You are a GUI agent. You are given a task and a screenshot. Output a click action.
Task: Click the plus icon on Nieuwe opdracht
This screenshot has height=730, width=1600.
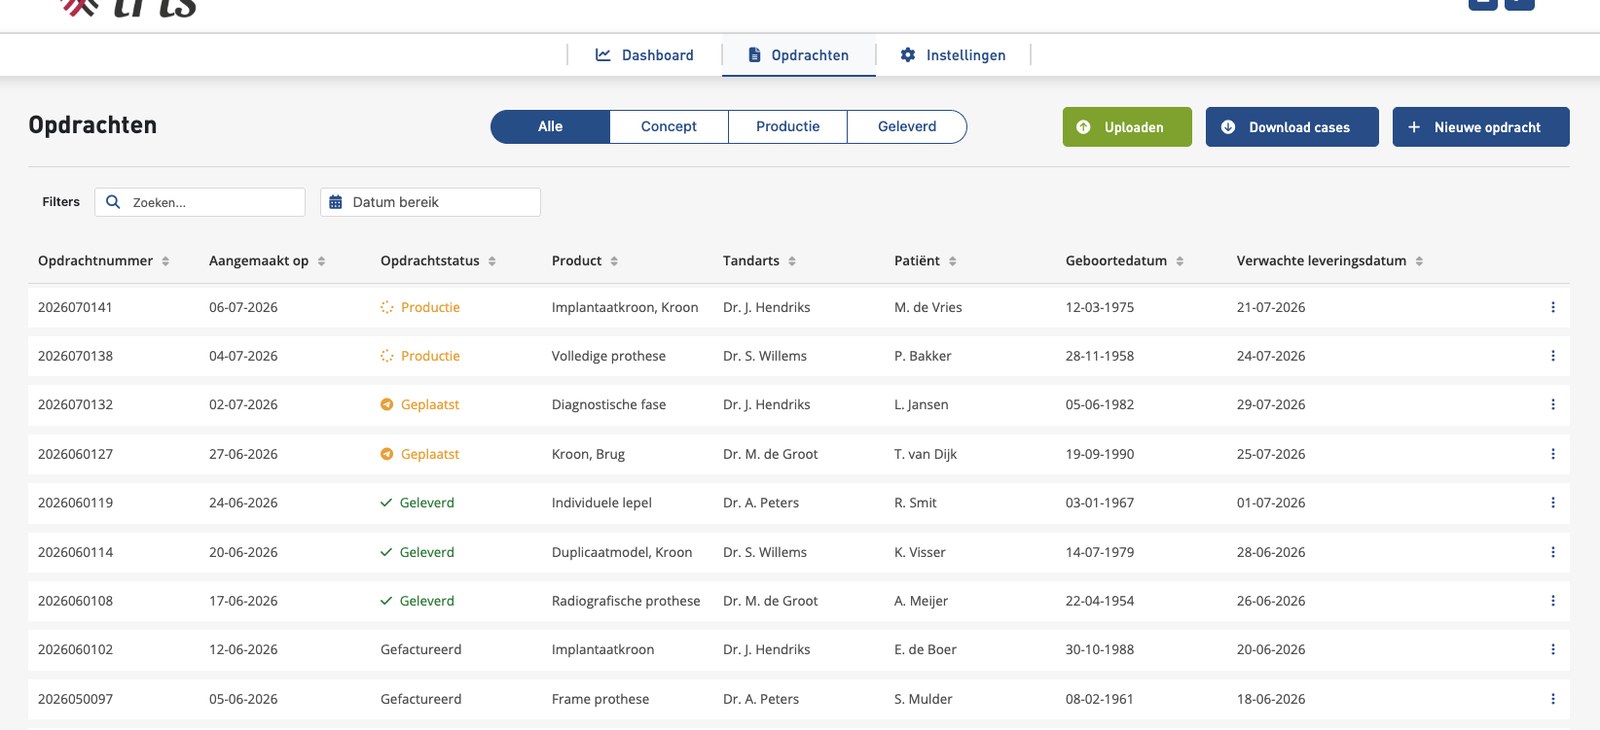(x=1414, y=127)
